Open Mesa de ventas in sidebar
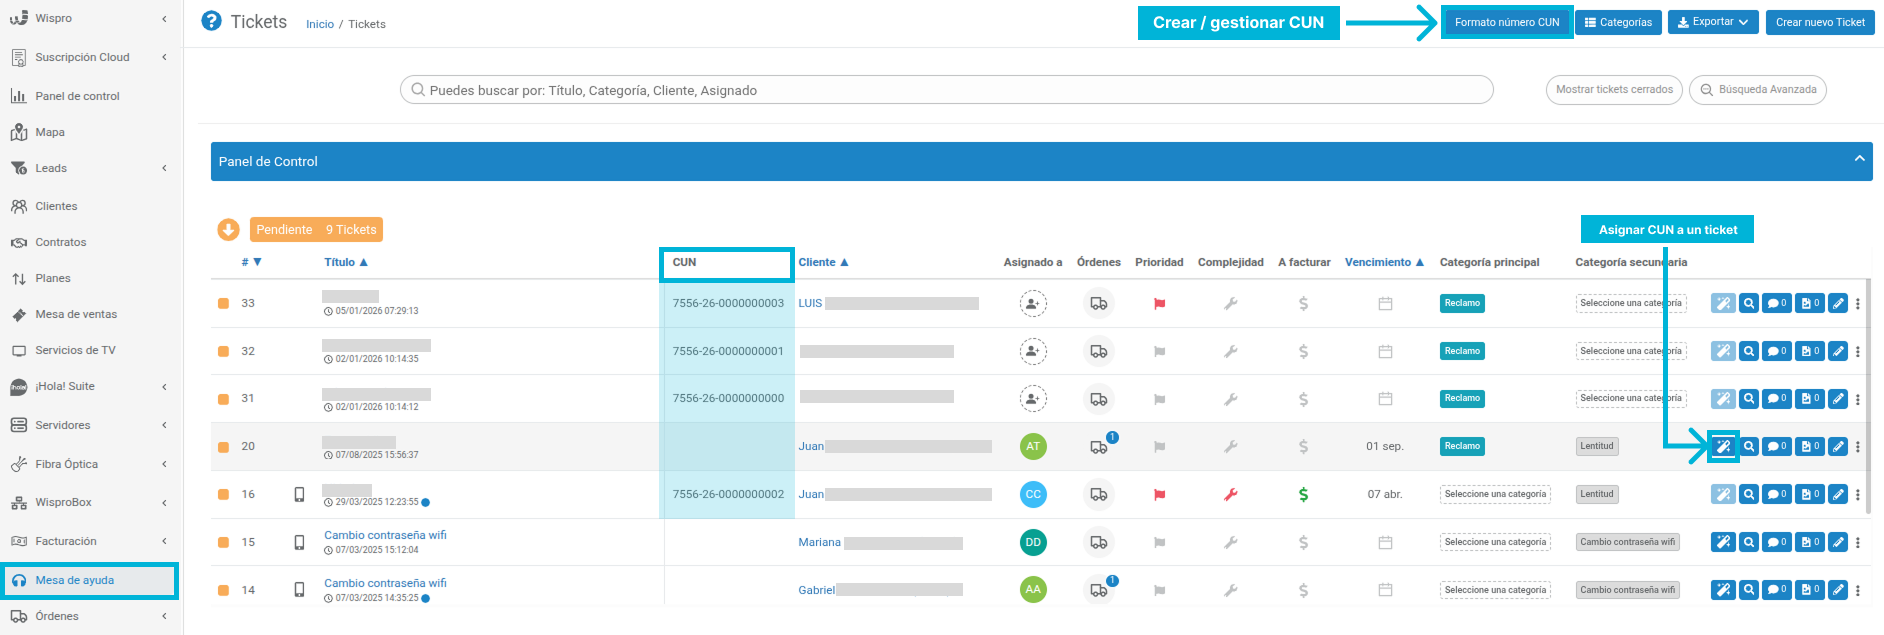The height and width of the screenshot is (635, 1884). point(76,314)
